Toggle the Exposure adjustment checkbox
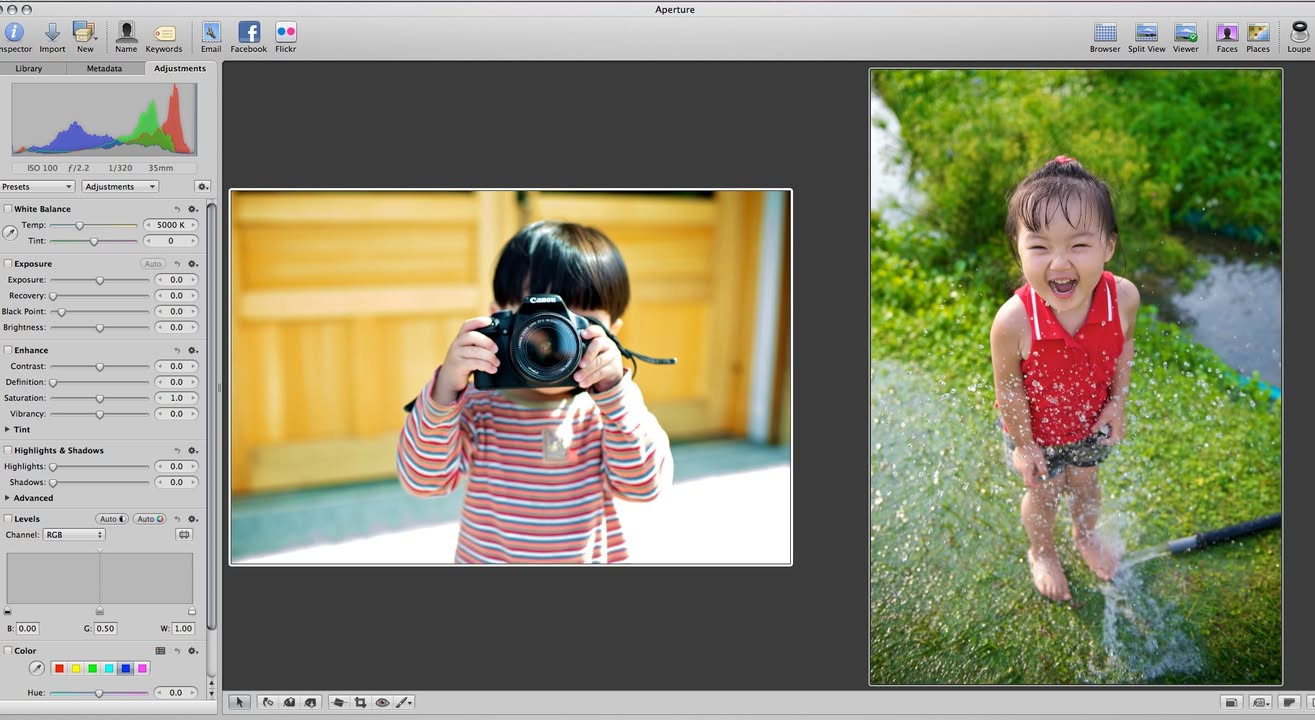The width and height of the screenshot is (1315, 720). tap(8, 264)
